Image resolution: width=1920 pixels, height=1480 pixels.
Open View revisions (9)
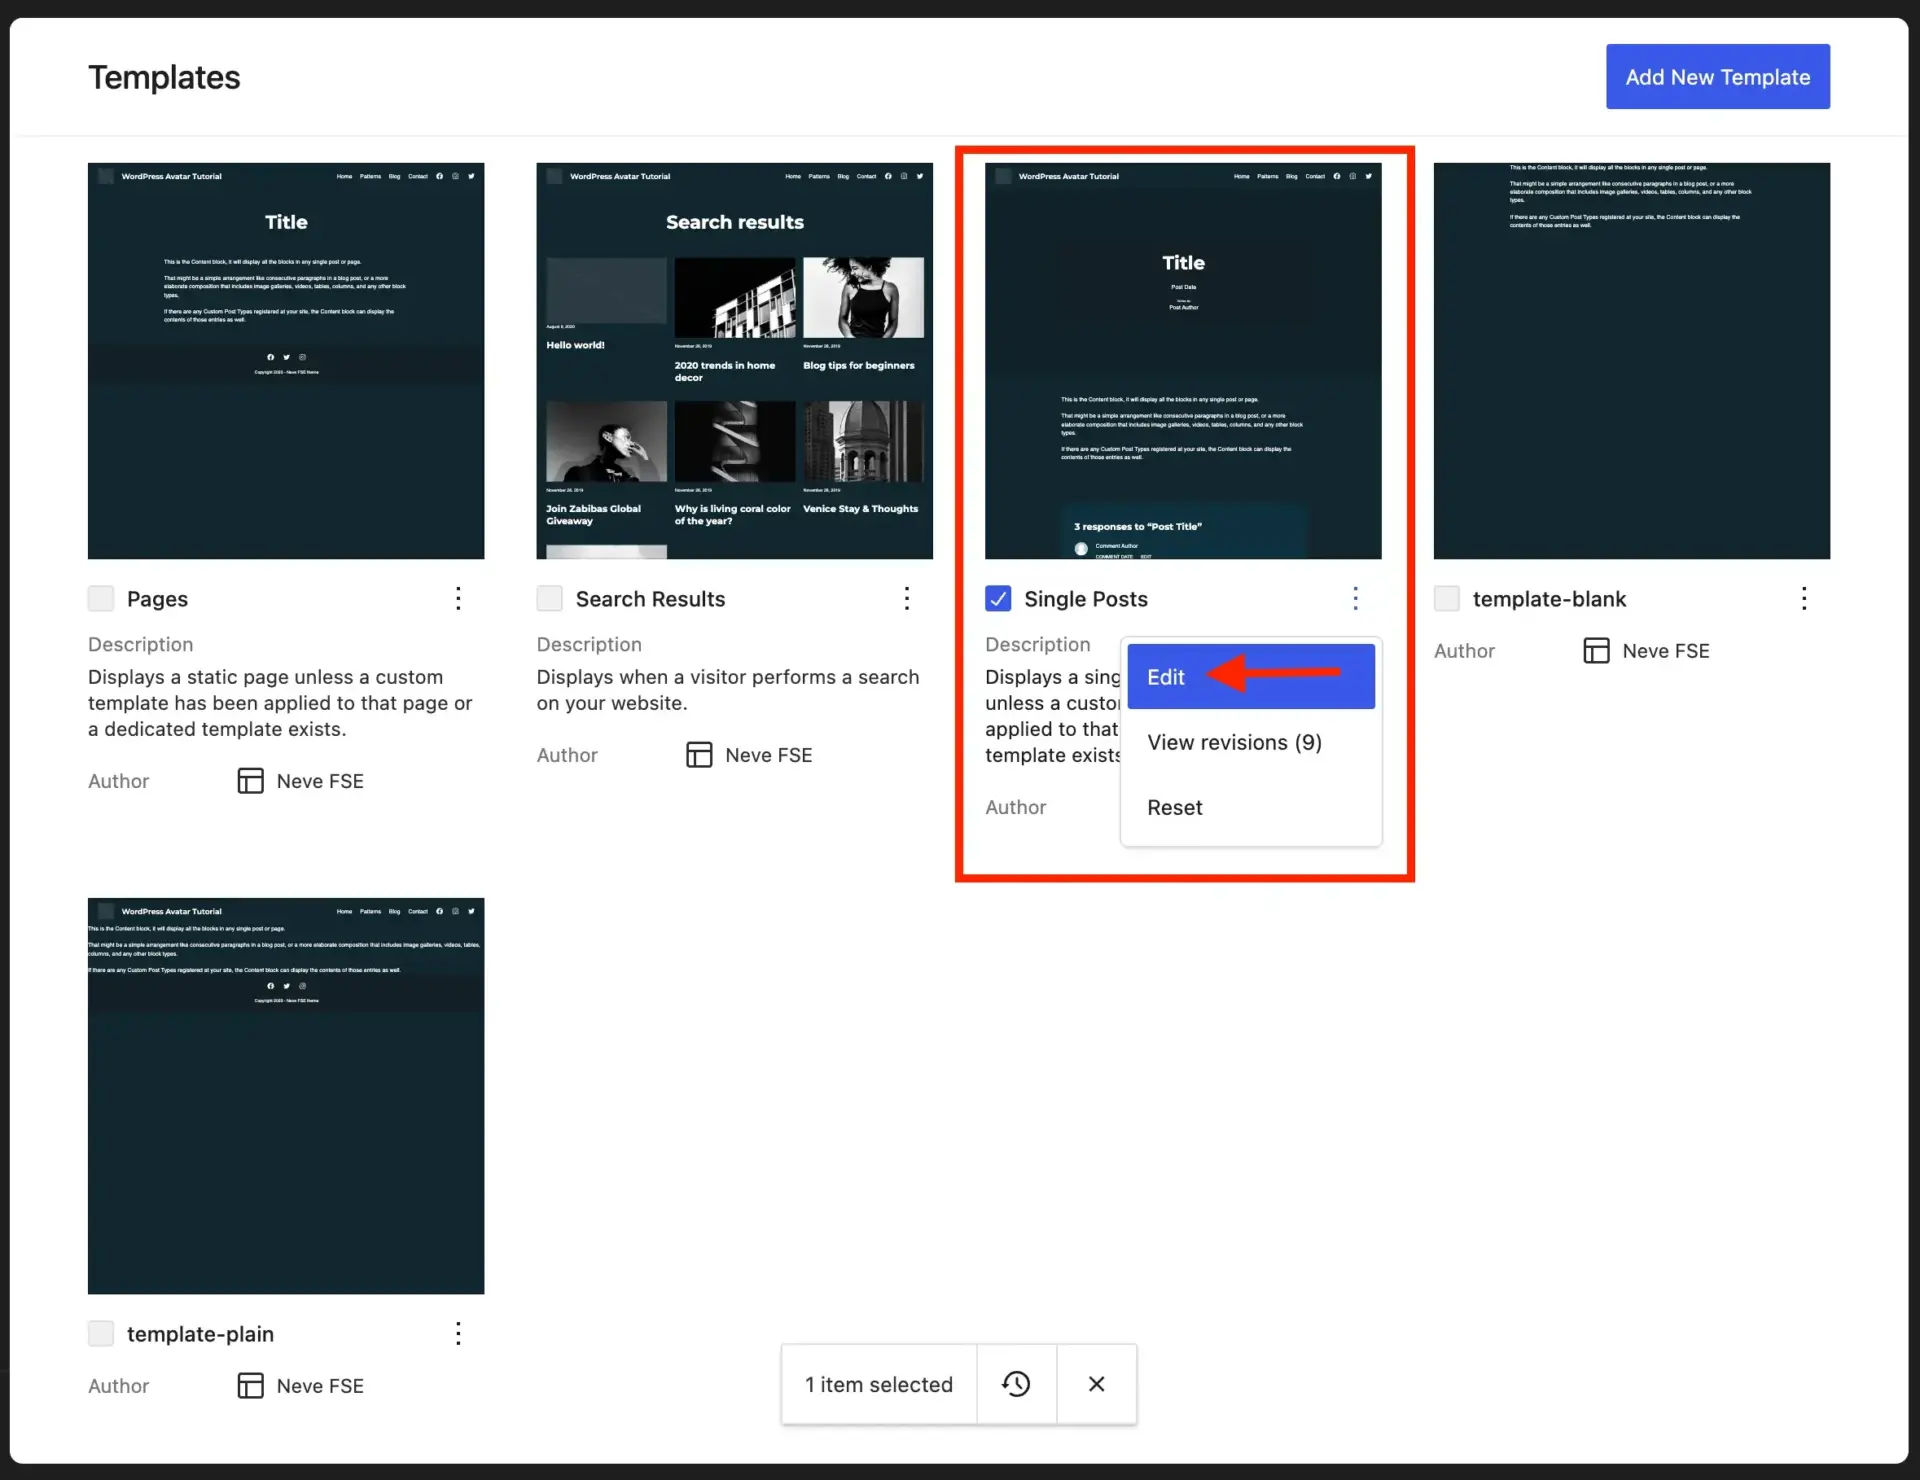[1234, 742]
